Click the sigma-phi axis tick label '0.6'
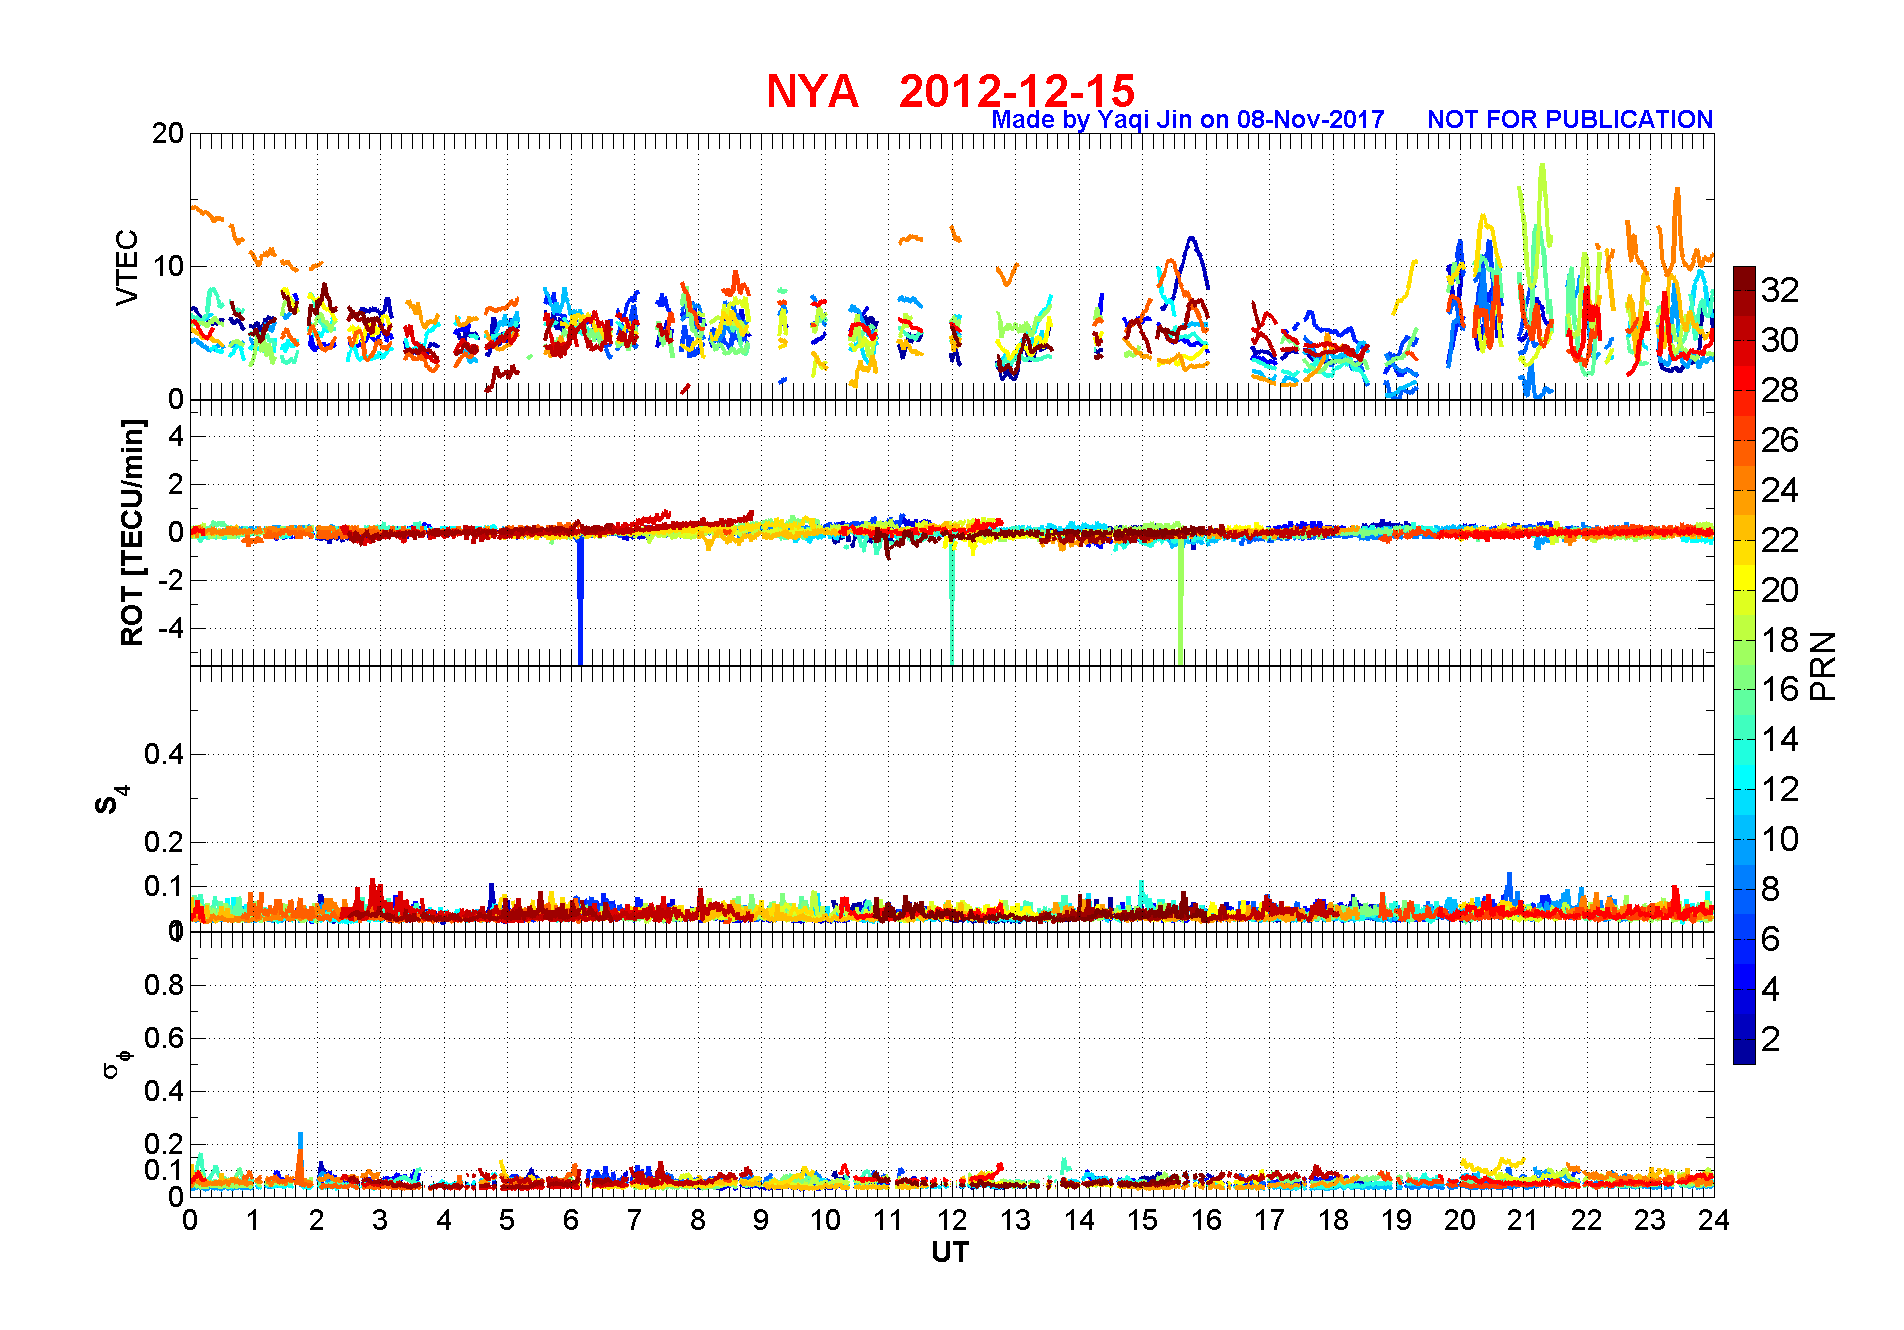The image size is (1904, 1330). click(x=165, y=1038)
